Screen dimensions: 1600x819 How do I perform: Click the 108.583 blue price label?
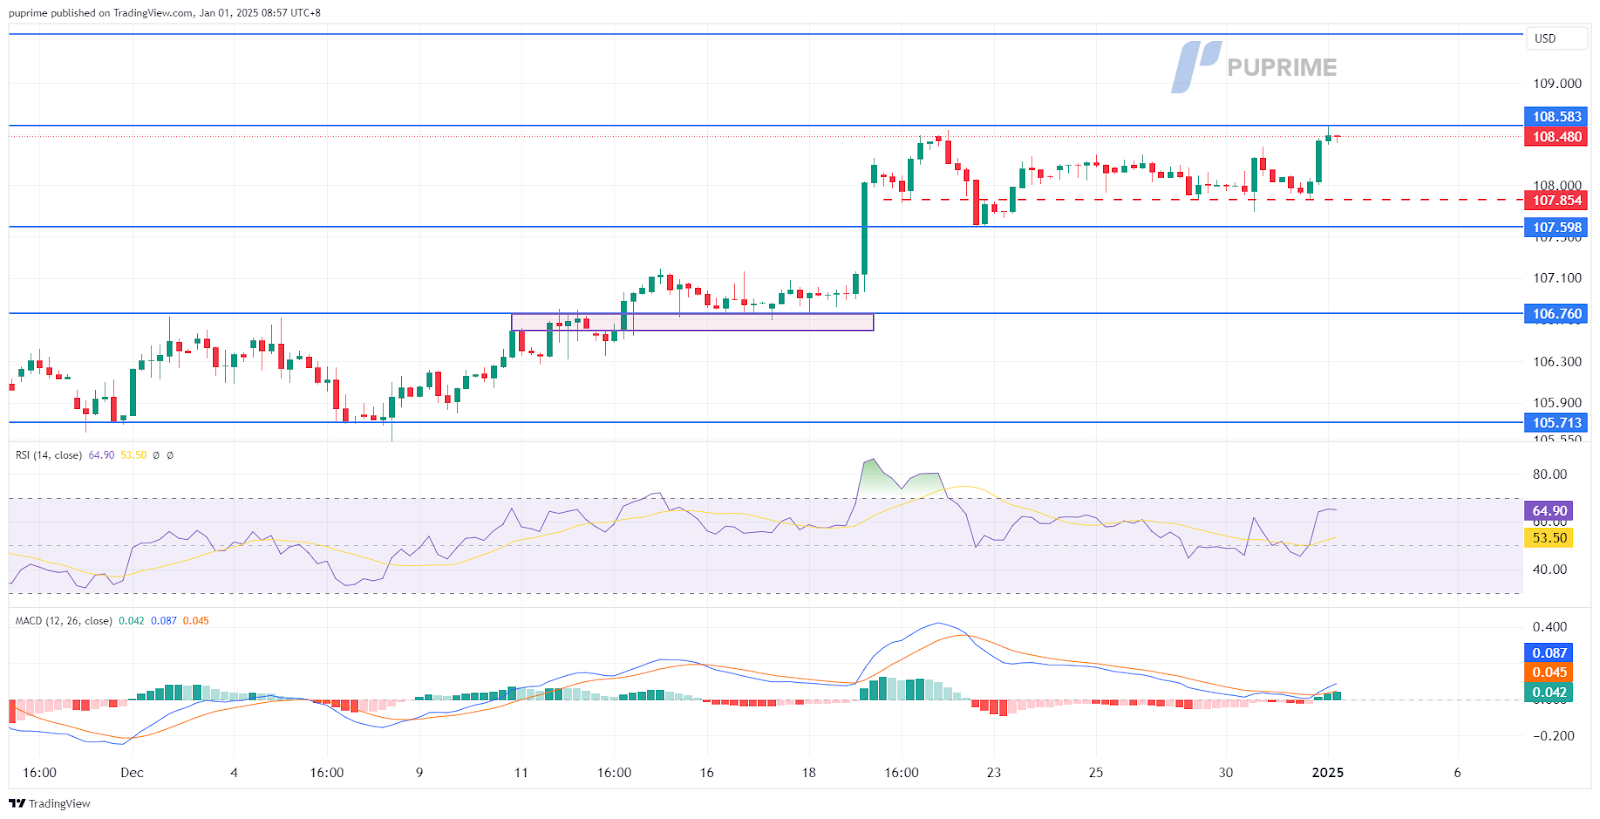click(1557, 117)
